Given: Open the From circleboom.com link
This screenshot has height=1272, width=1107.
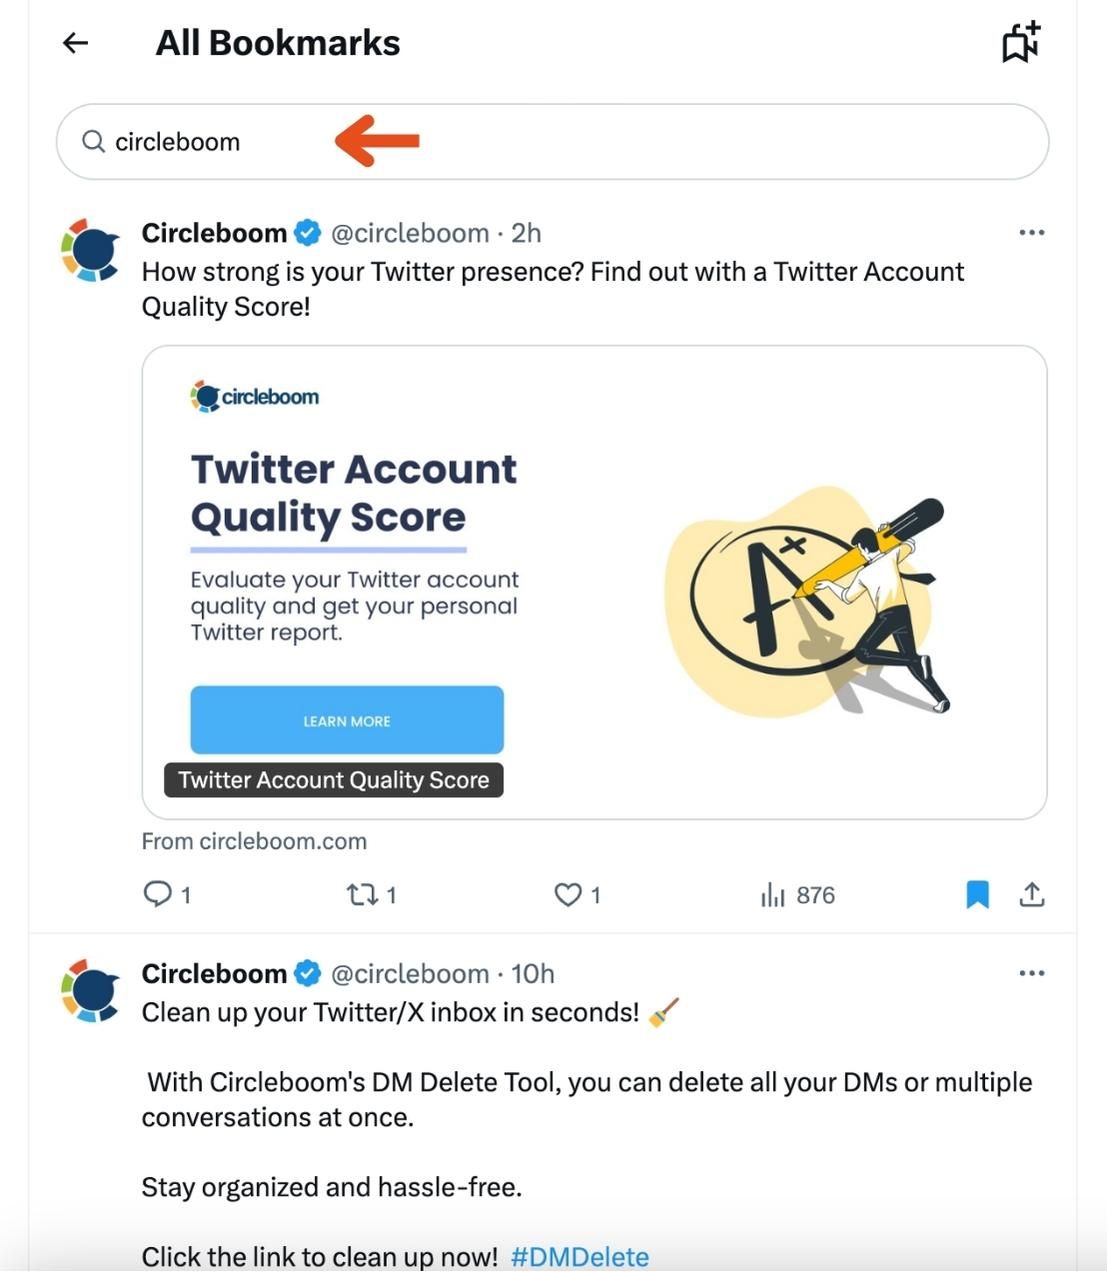Looking at the screenshot, I should (x=254, y=840).
